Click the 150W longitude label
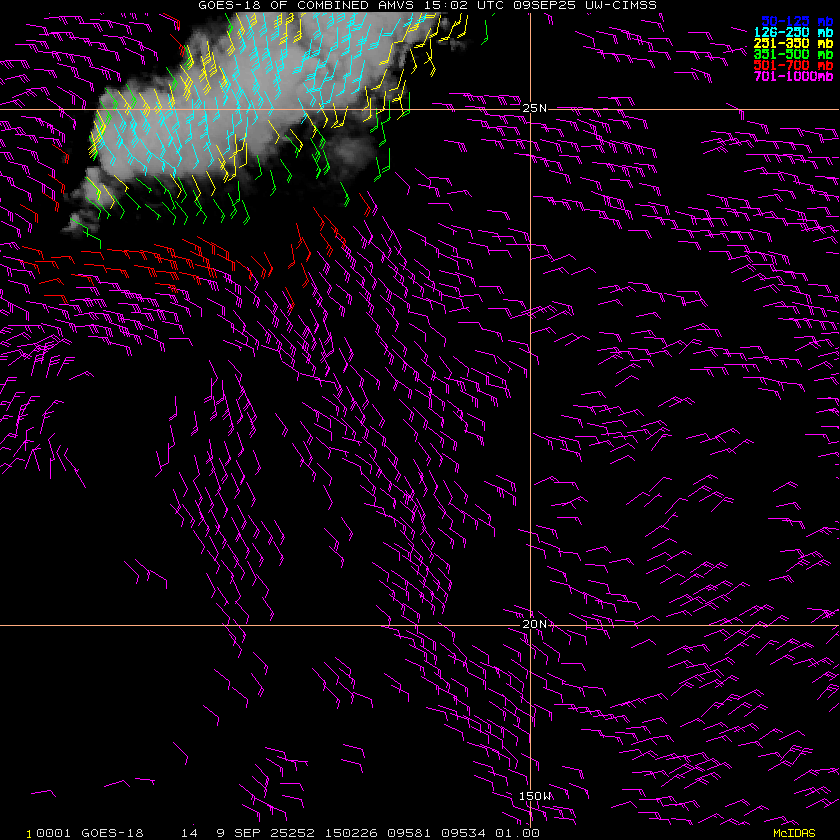 (x=534, y=796)
